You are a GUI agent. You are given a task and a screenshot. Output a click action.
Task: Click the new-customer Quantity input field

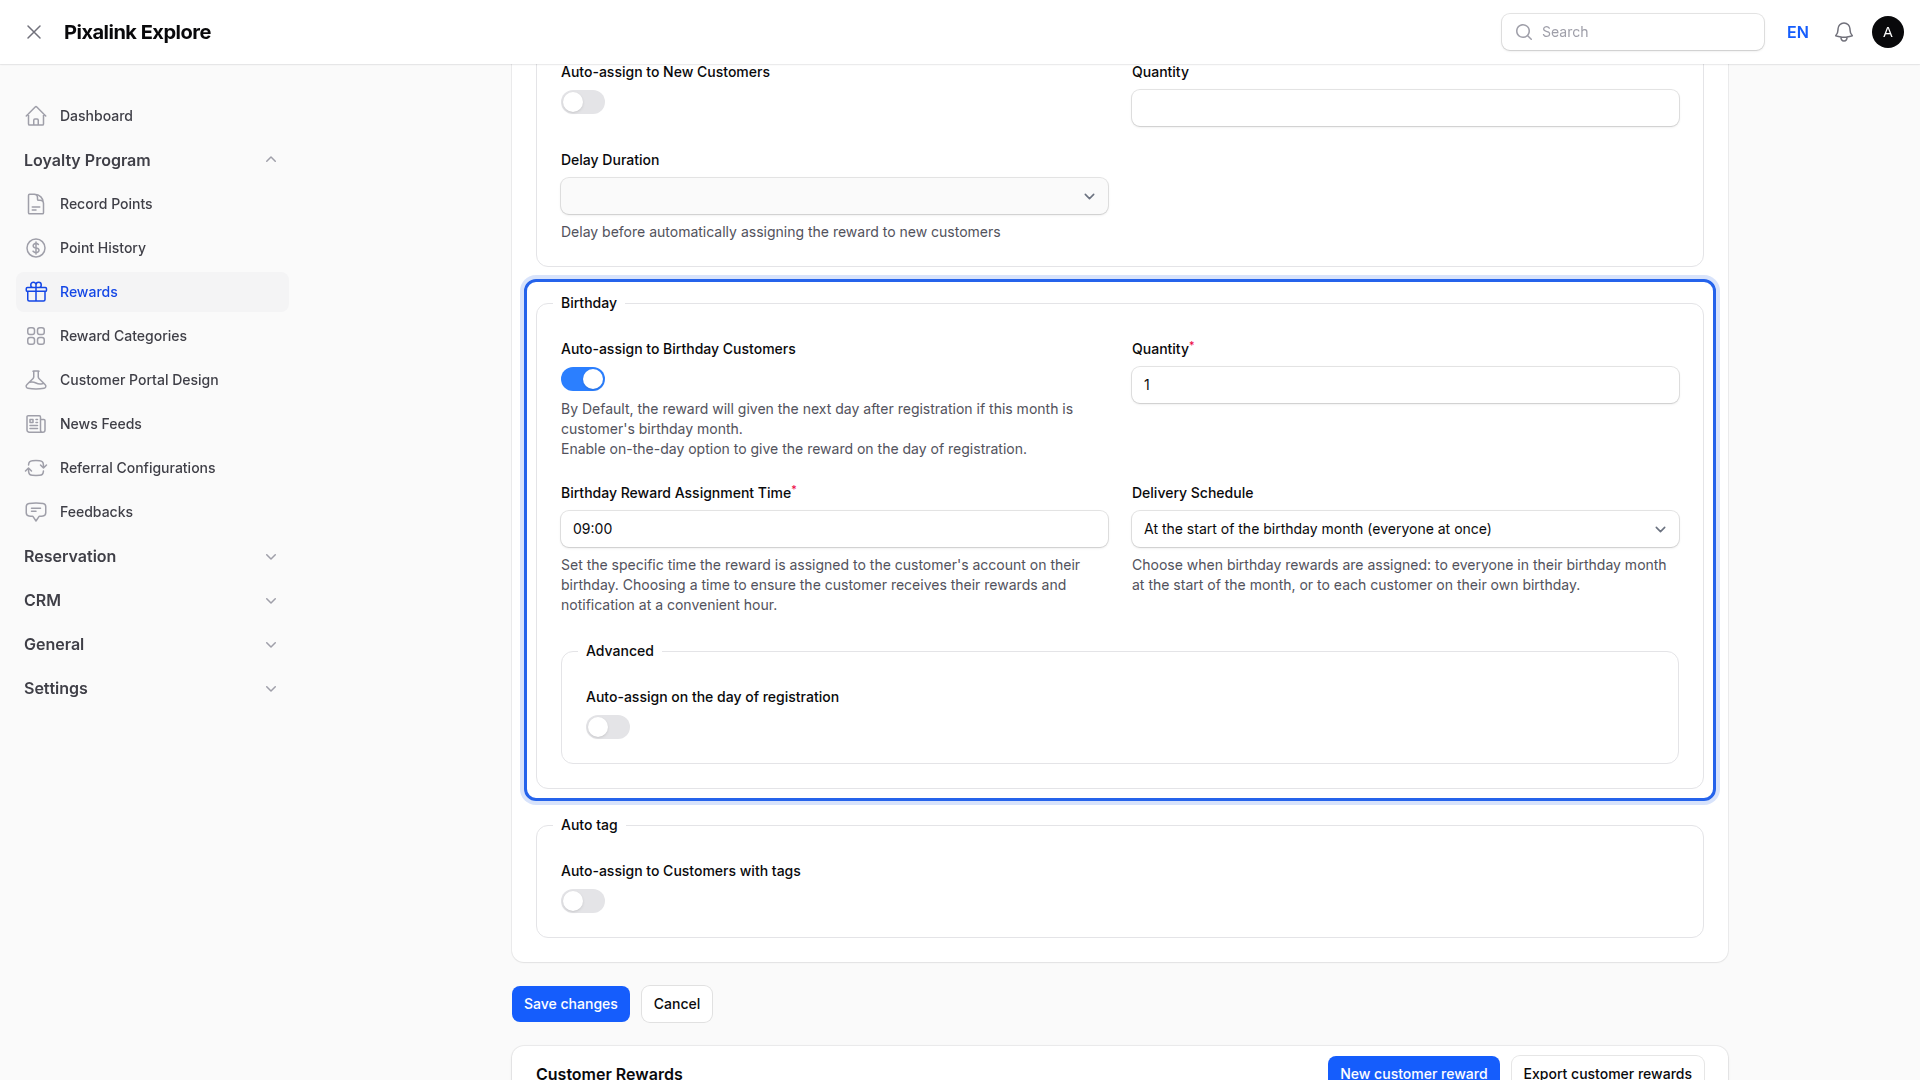(x=1405, y=108)
